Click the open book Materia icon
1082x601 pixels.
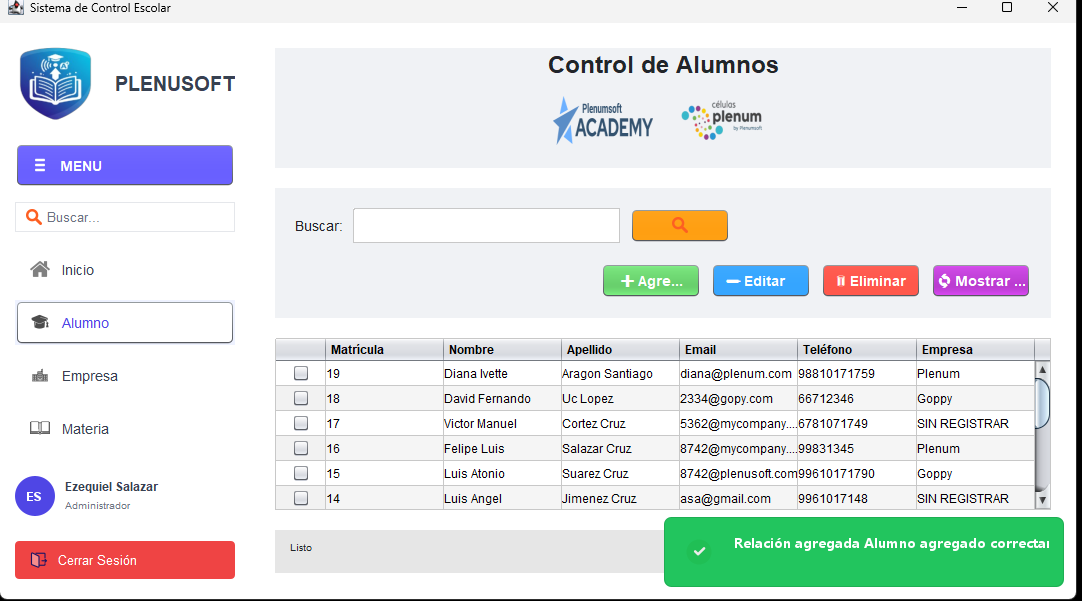click(x=40, y=429)
